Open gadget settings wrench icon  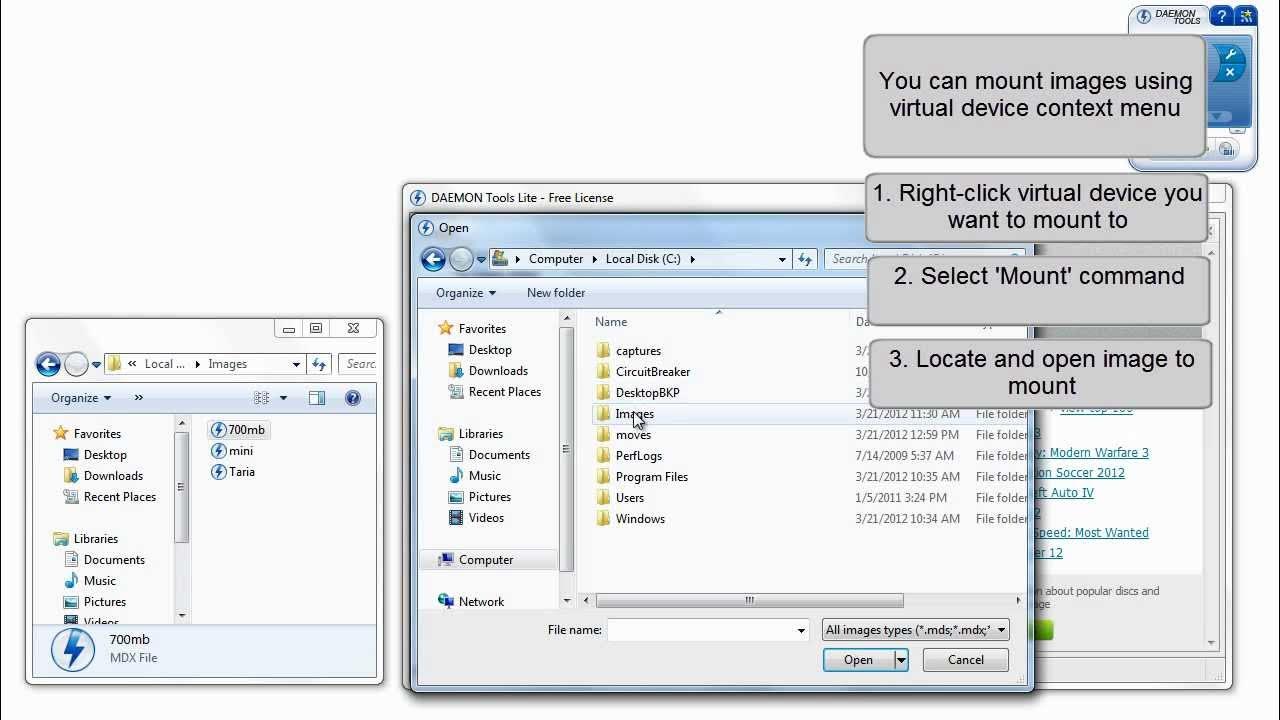pos(1230,54)
